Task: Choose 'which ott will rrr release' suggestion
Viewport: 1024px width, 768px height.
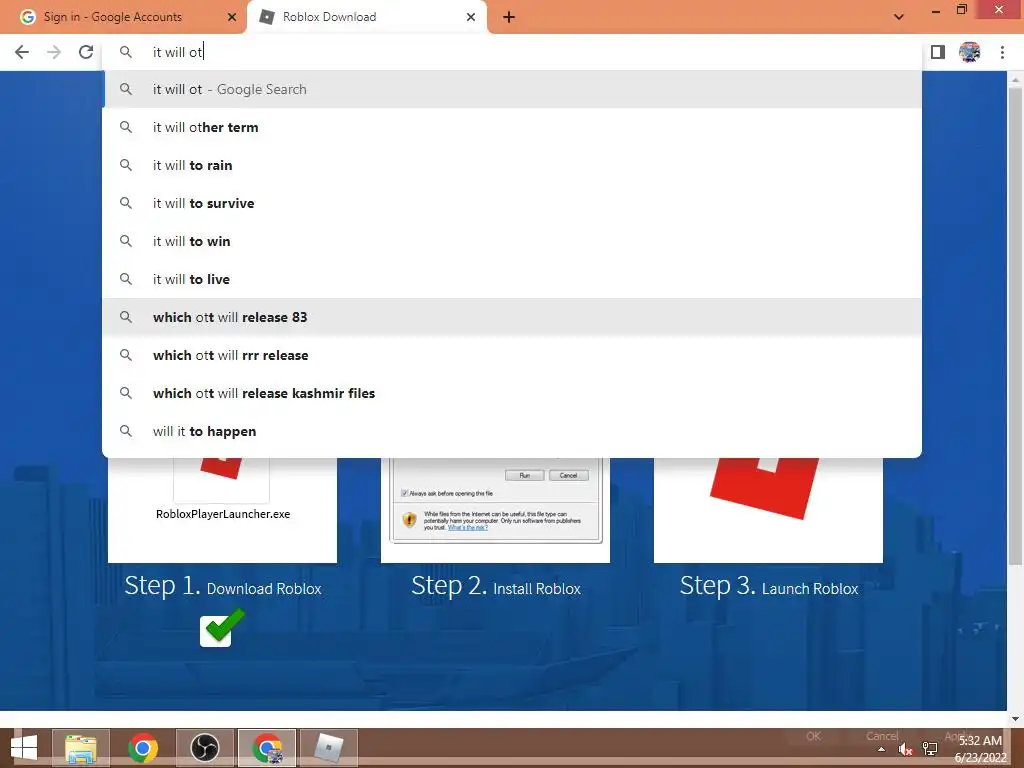Action: point(512,355)
